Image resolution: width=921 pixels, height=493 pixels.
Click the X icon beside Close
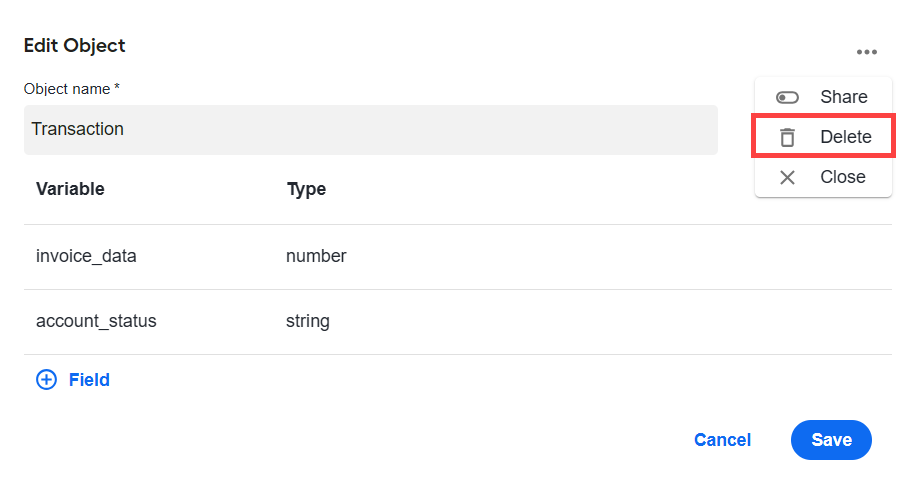[x=787, y=177]
